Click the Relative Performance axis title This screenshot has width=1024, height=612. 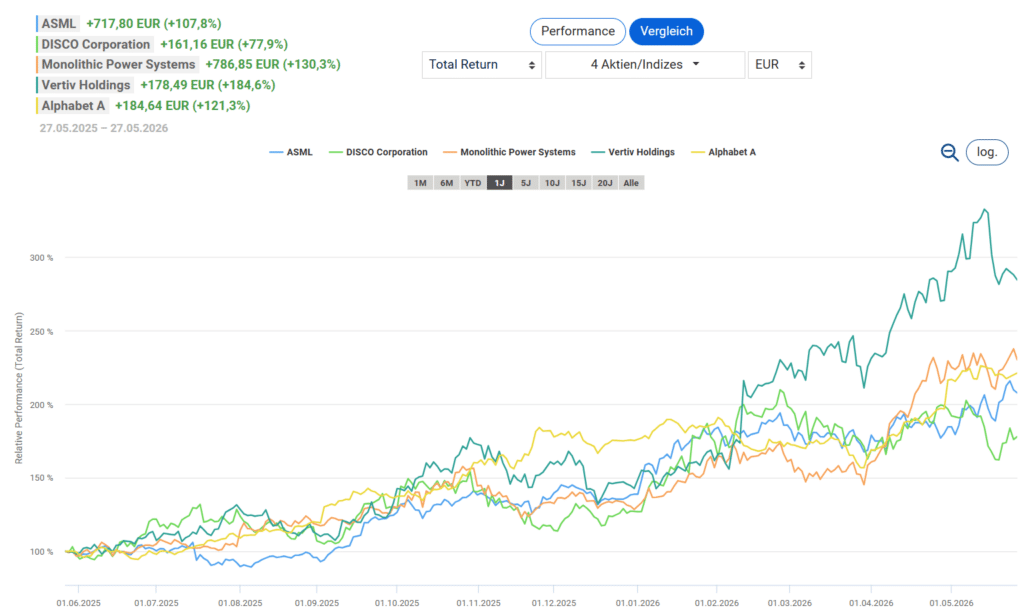[18, 388]
